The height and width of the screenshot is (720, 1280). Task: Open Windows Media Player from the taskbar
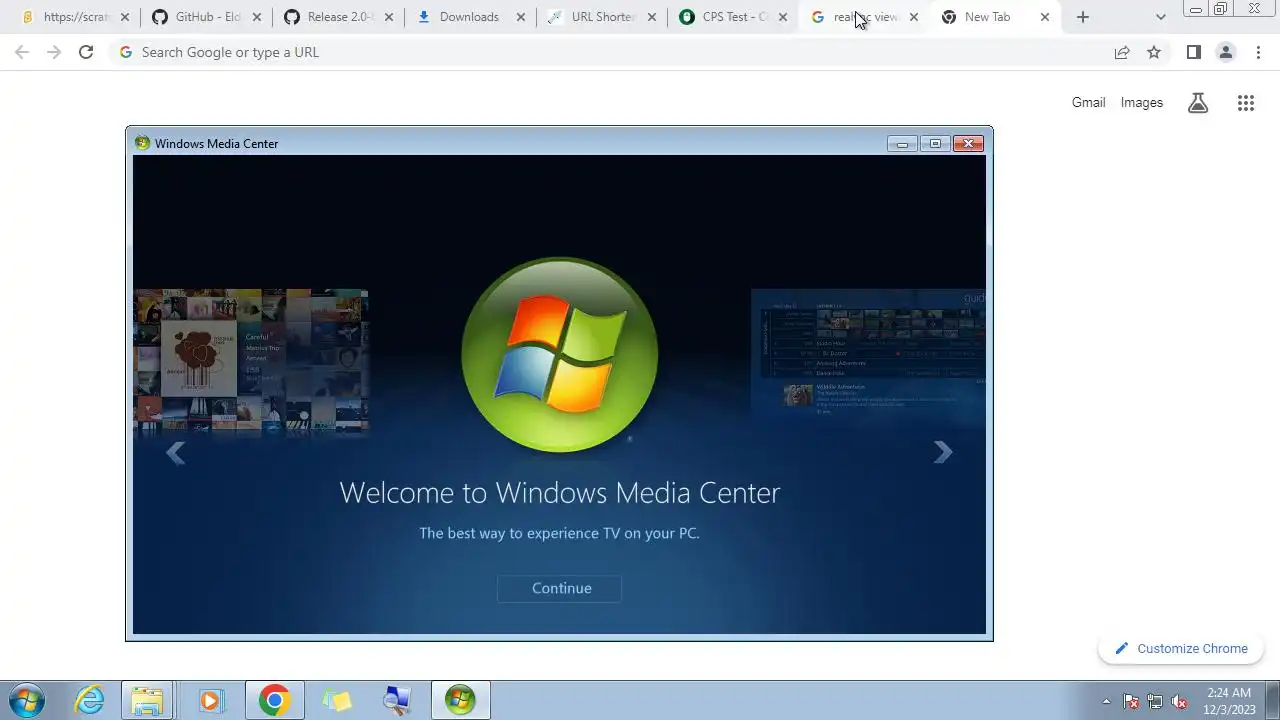(x=210, y=700)
